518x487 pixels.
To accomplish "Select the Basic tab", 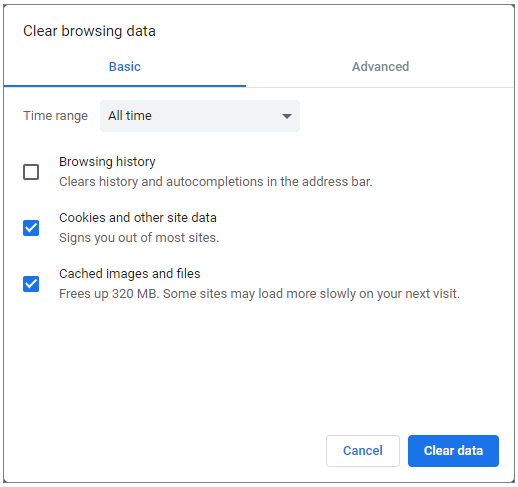I will click(x=125, y=67).
